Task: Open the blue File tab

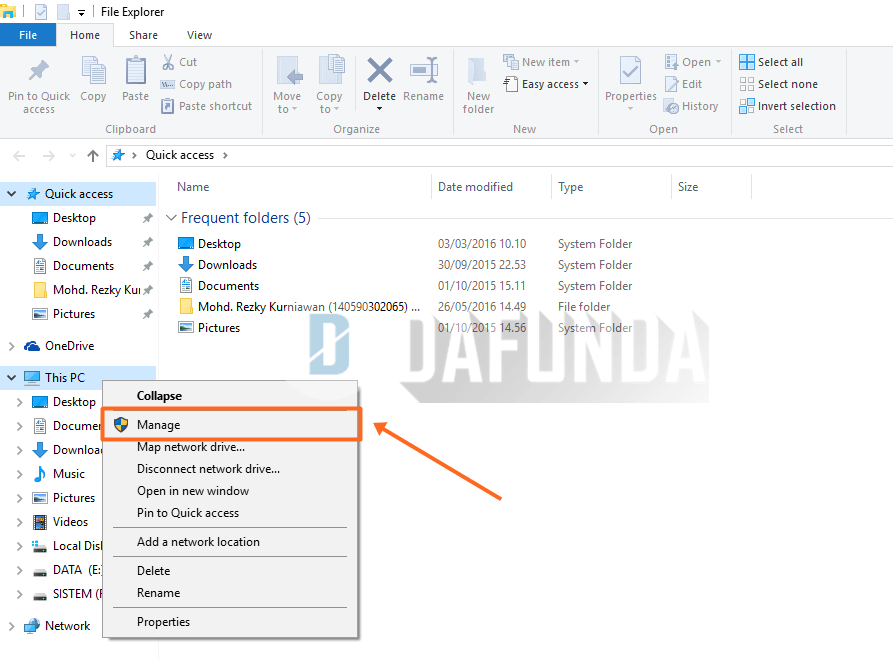Action: (28, 35)
